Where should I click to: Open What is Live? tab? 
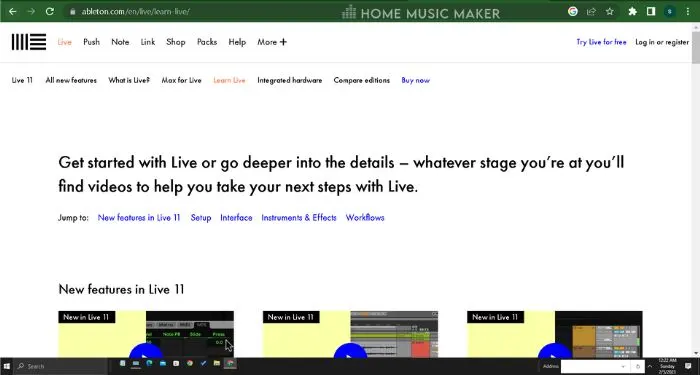pos(129,80)
